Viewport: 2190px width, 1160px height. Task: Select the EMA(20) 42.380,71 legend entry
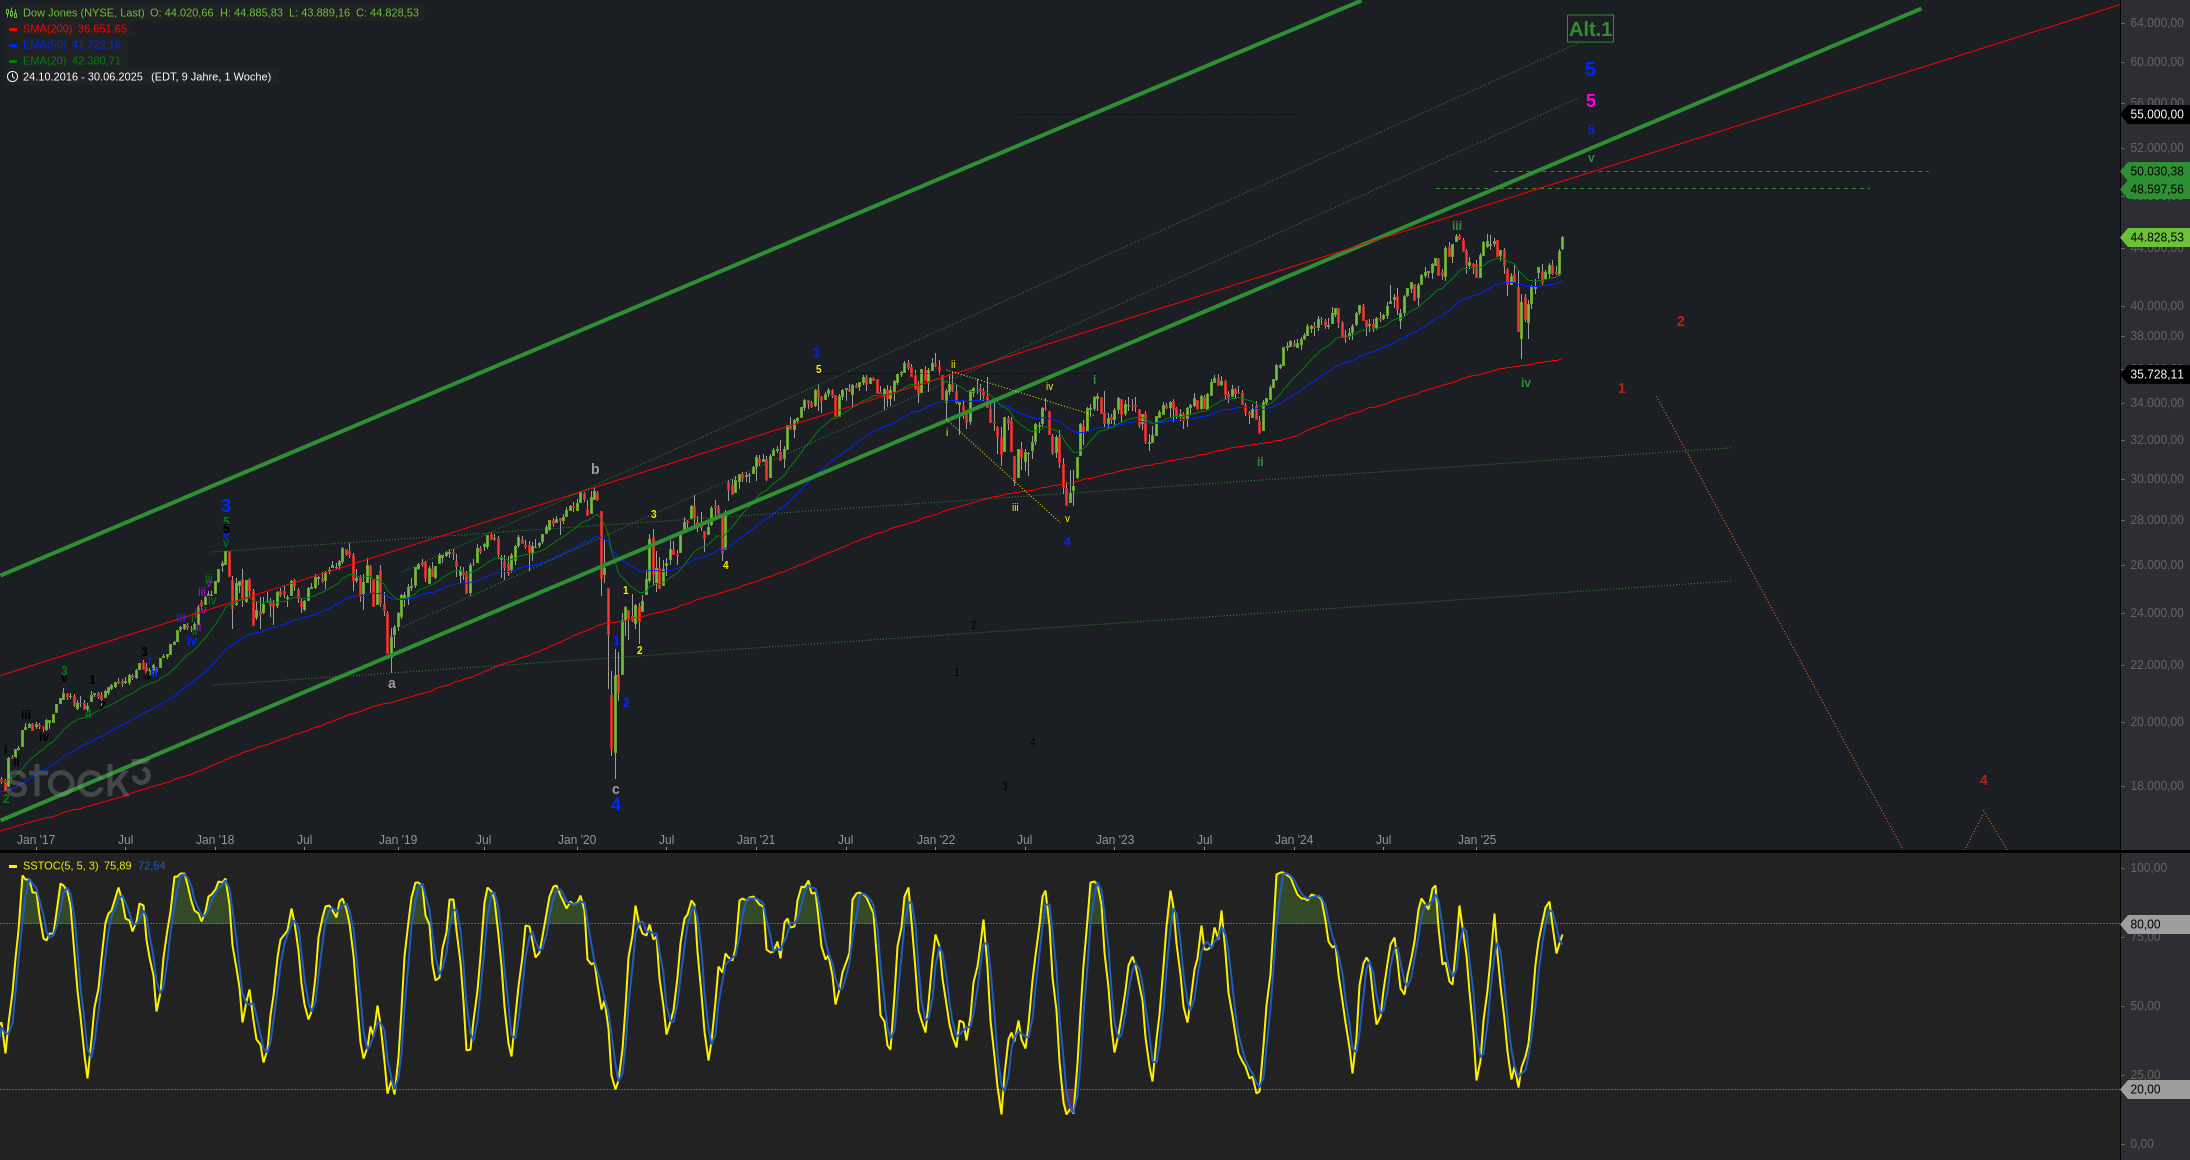click(72, 61)
